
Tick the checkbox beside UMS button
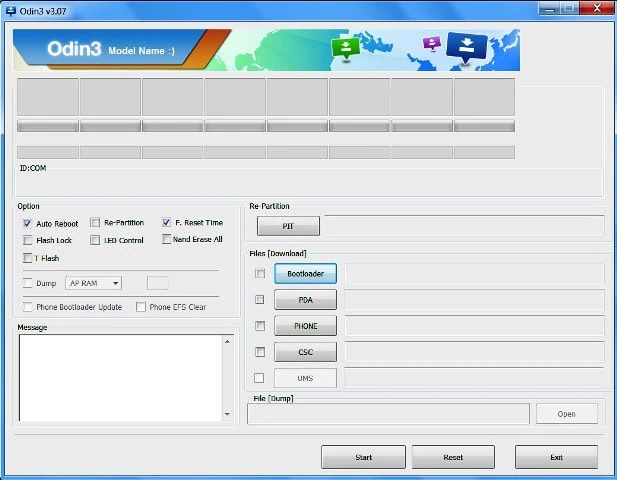259,378
